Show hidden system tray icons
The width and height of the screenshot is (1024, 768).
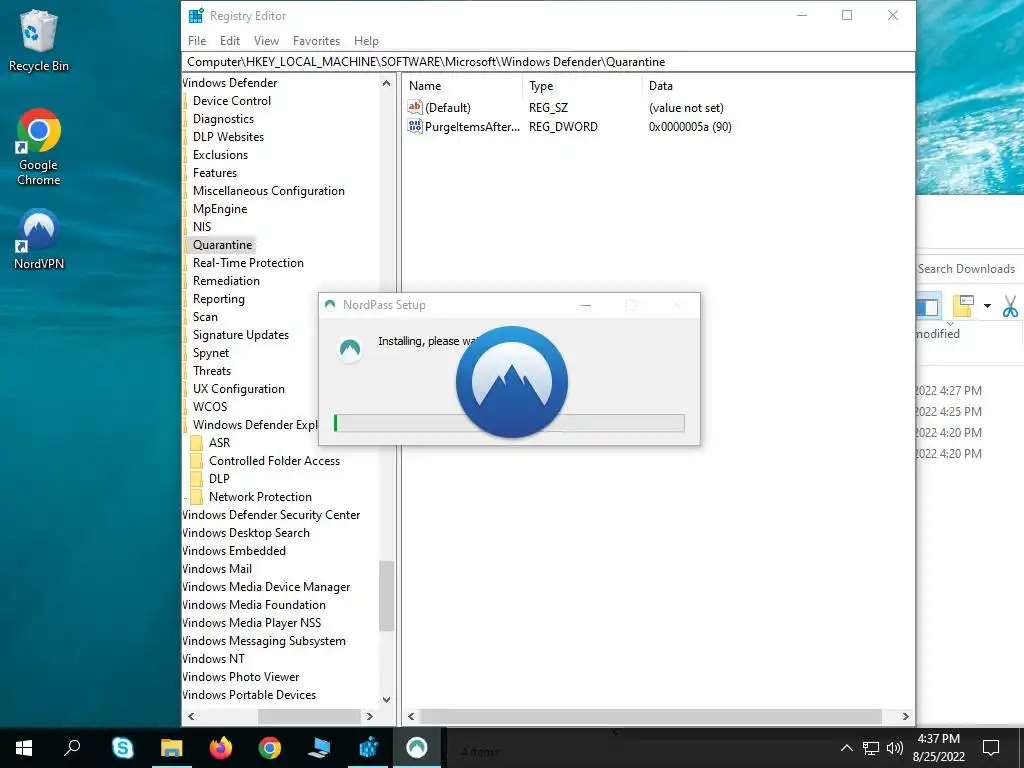[846, 748]
